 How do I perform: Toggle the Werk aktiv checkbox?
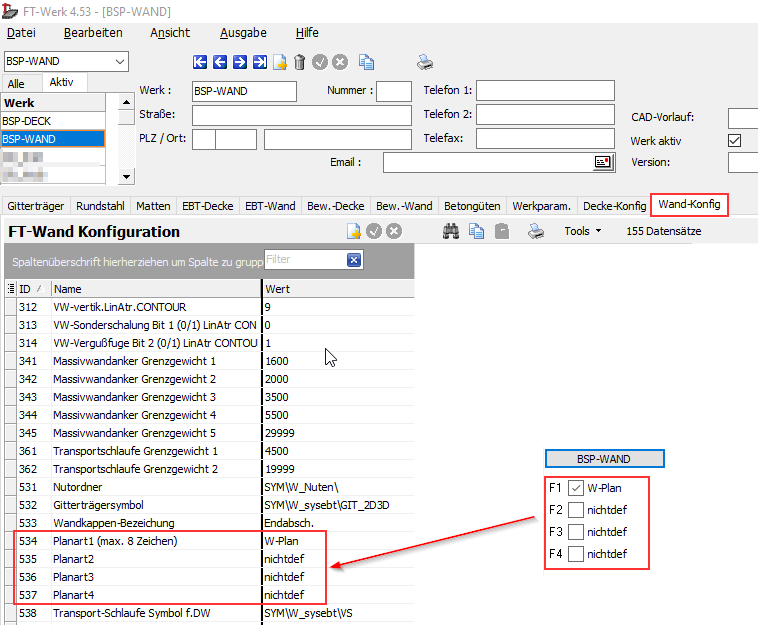pyautogui.click(x=735, y=140)
